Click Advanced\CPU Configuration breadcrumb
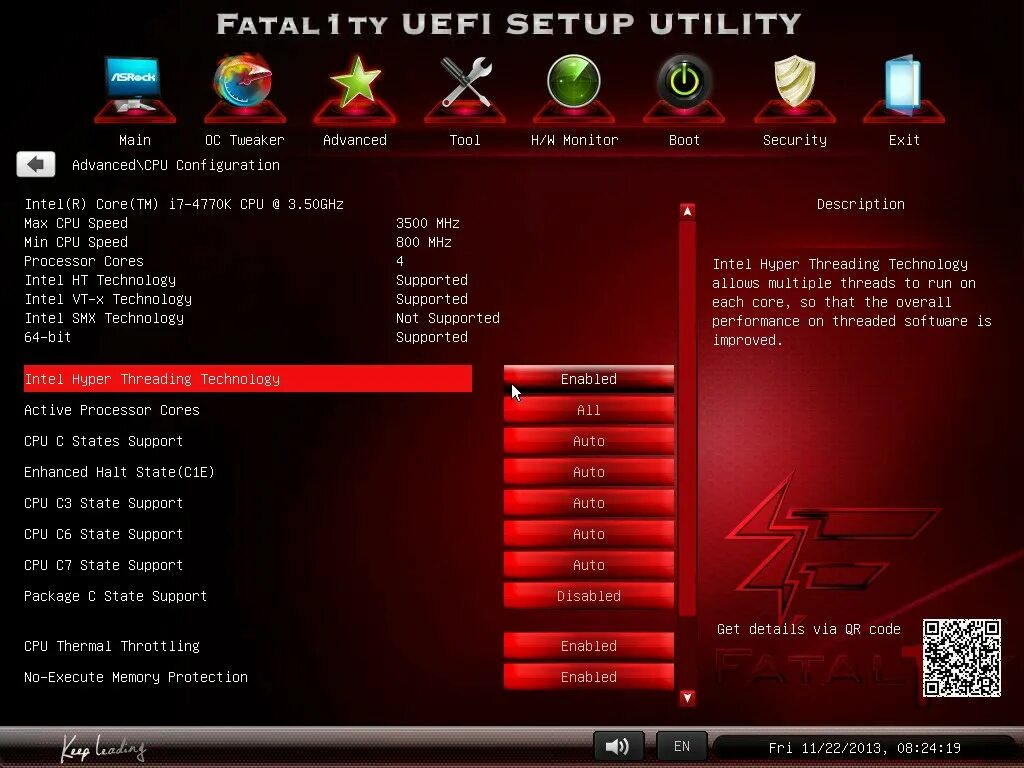This screenshot has width=1024, height=768. pyautogui.click(x=176, y=165)
